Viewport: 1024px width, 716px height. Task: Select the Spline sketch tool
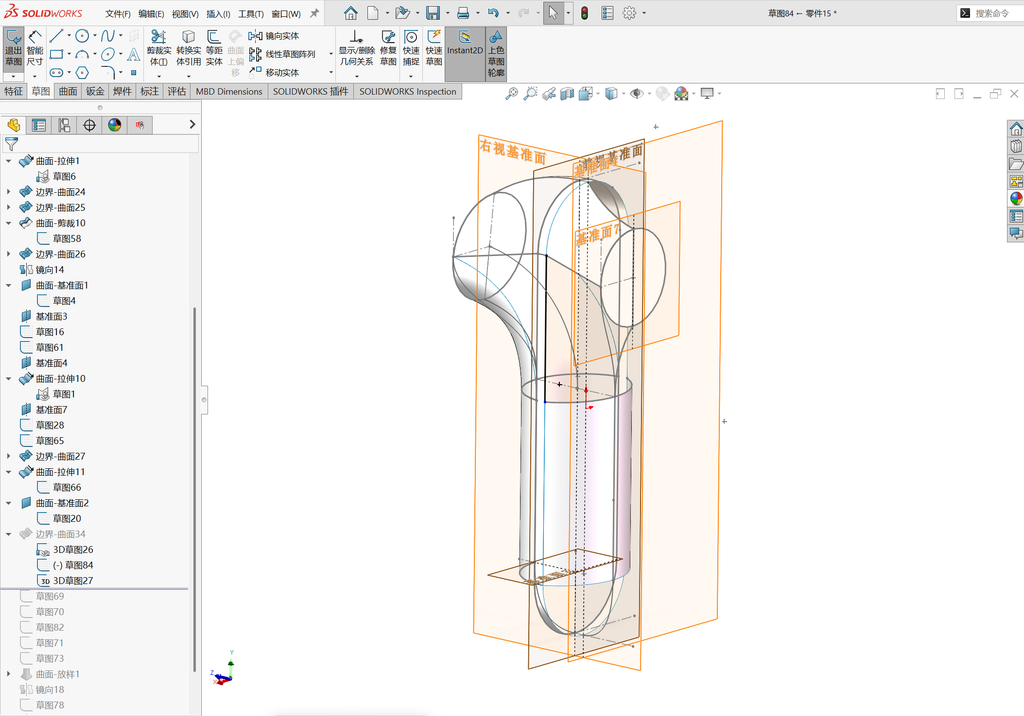(x=108, y=35)
